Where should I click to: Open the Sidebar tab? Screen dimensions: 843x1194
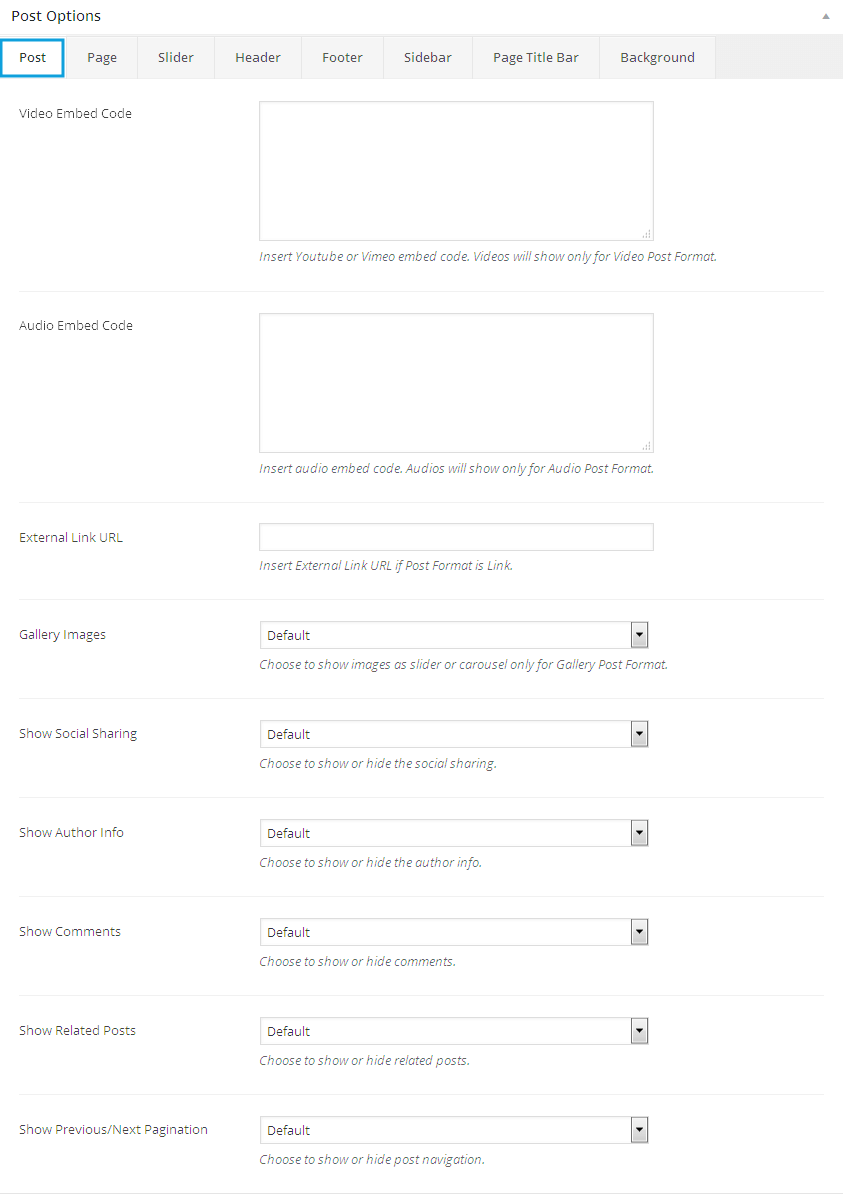pos(428,58)
